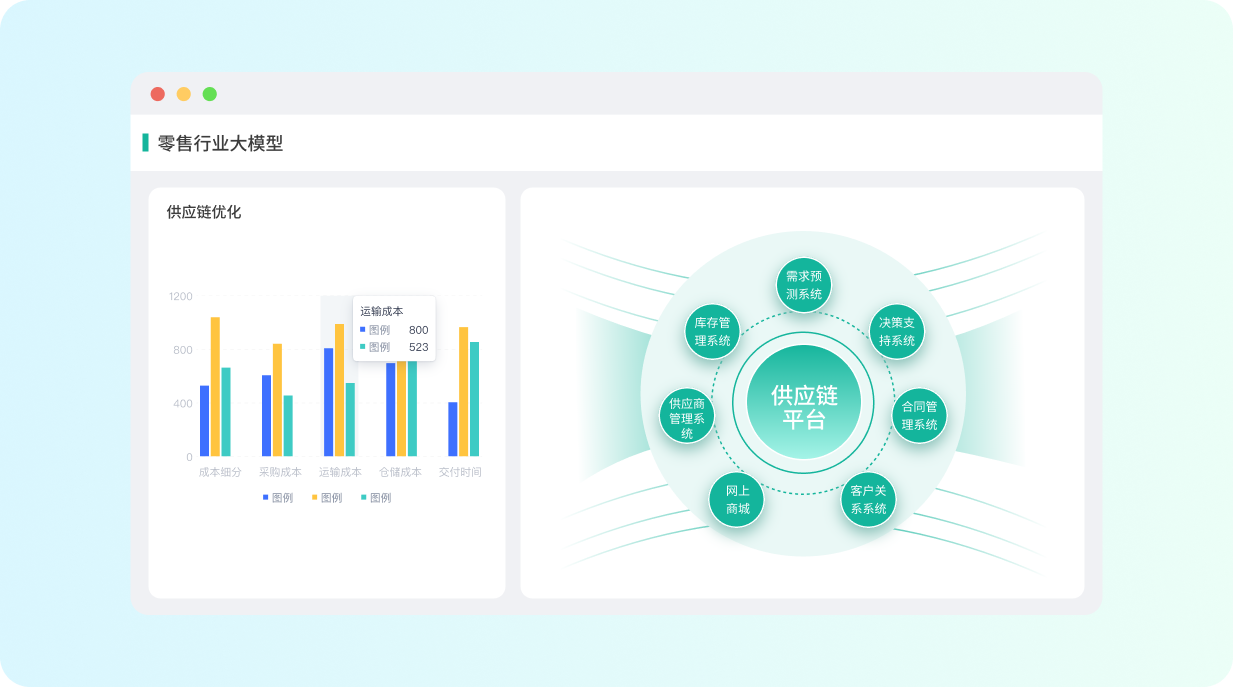Click the 供应链优化 card heading

(x=204, y=212)
